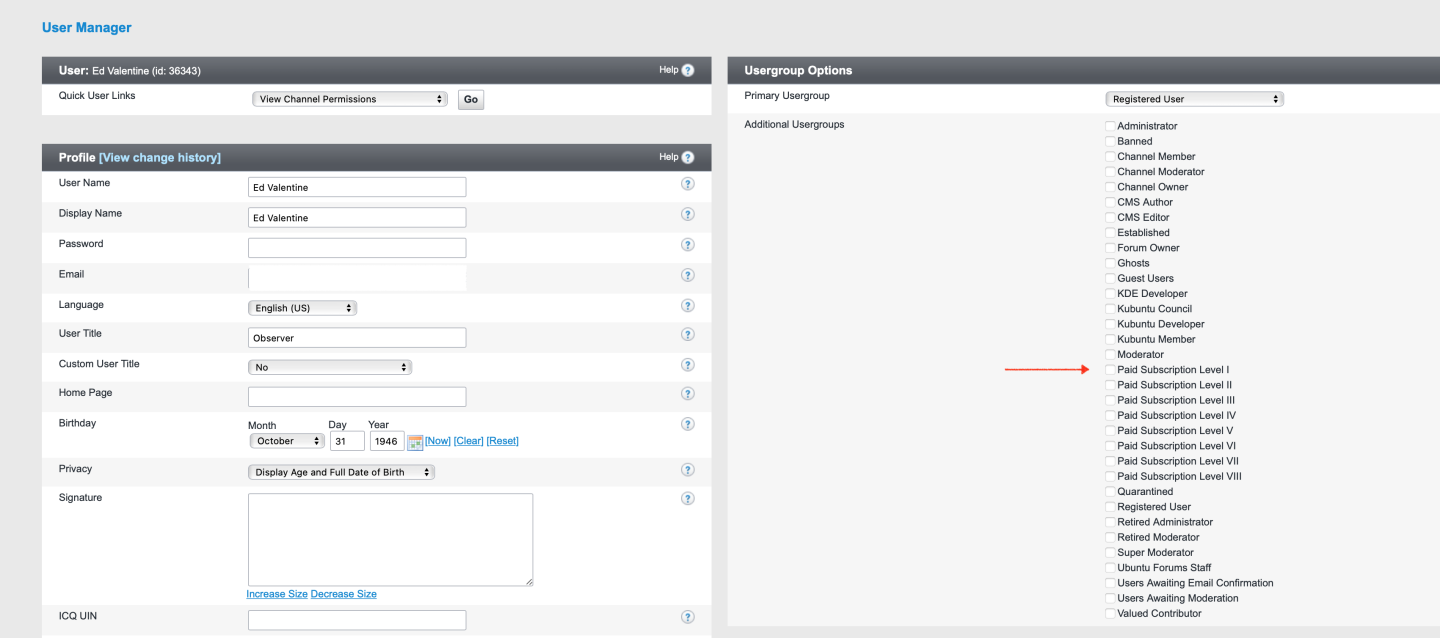The width and height of the screenshot is (1440, 638).
Task: Click the User Title field
Action: tap(357, 338)
